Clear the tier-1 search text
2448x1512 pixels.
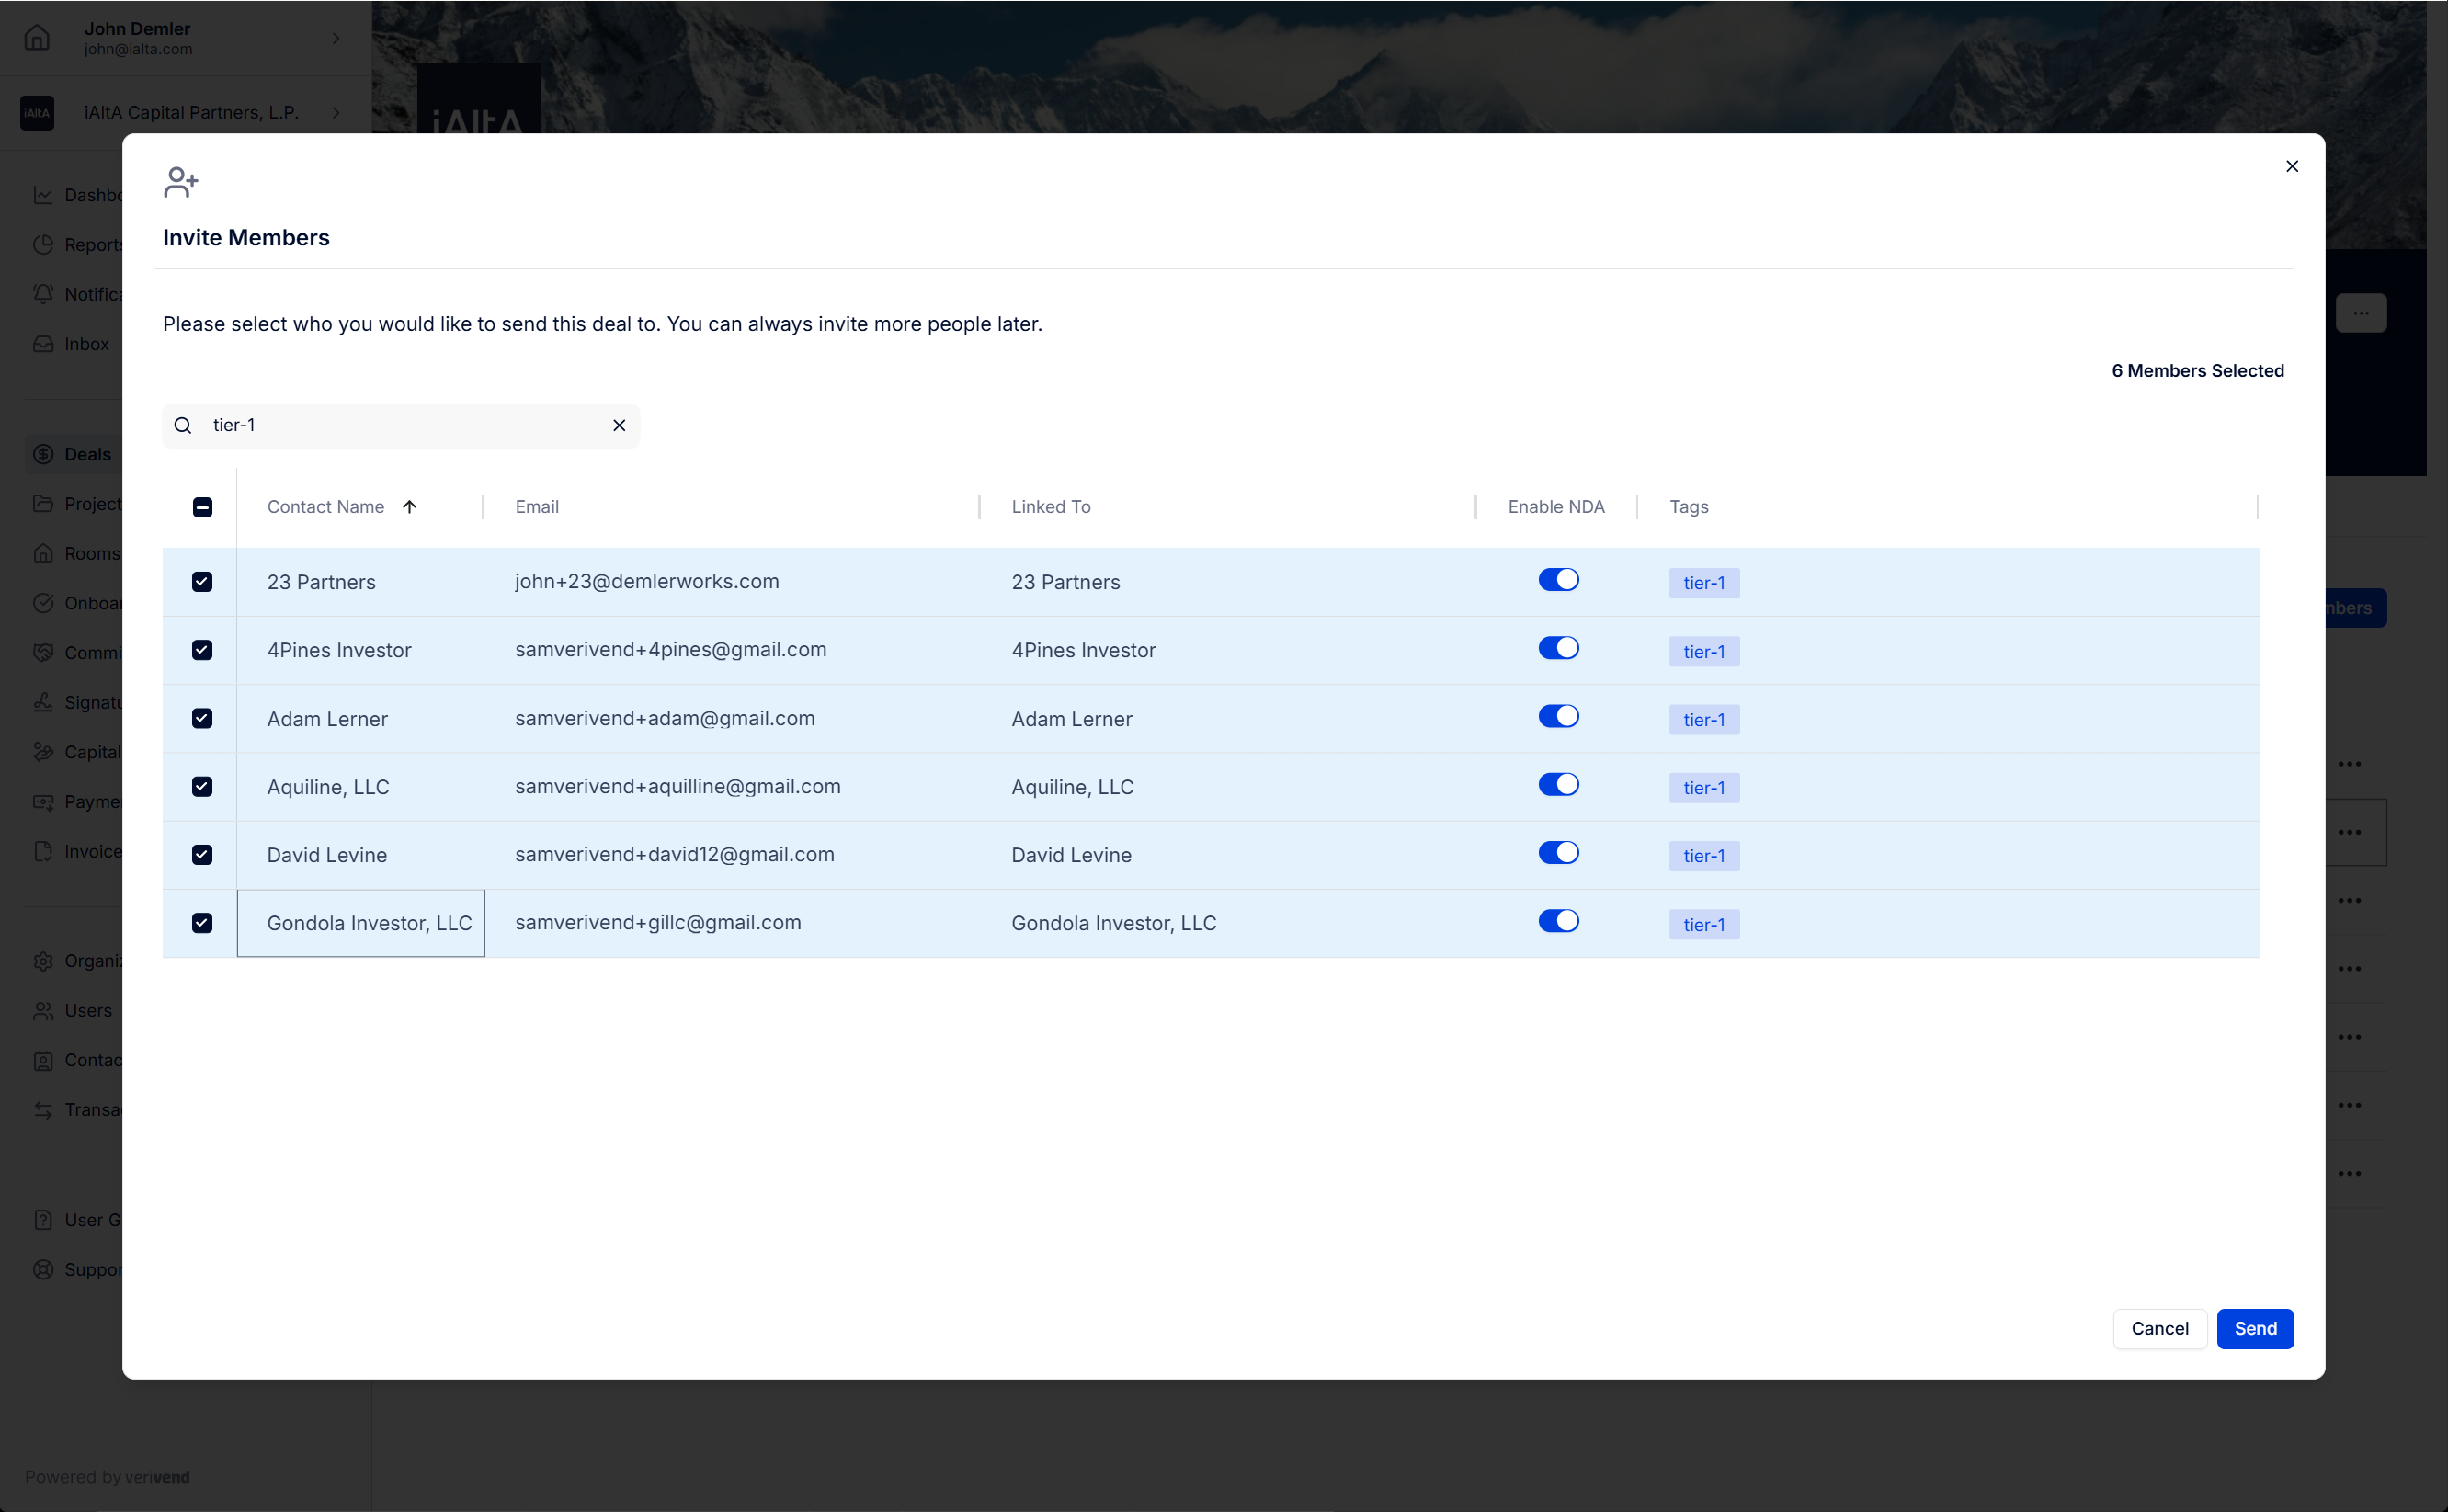pos(619,425)
